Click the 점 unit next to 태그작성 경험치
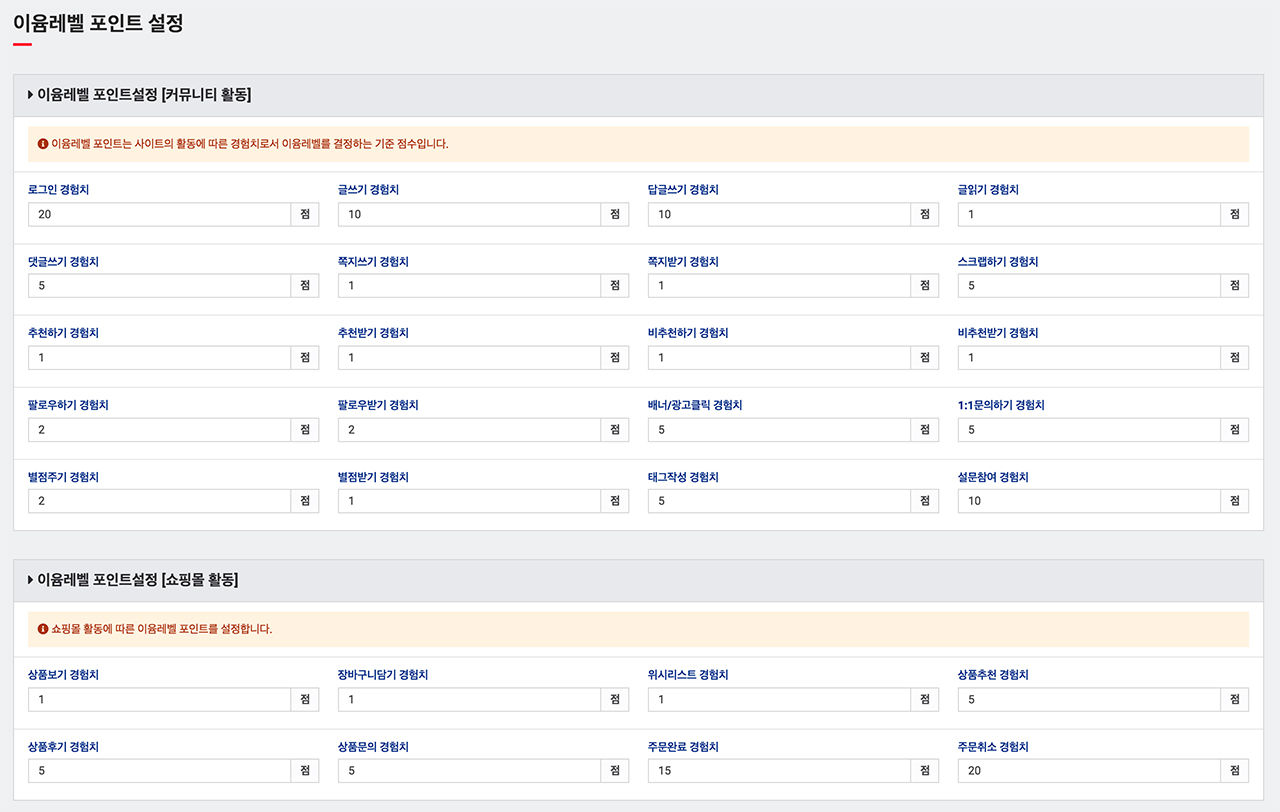 925,501
